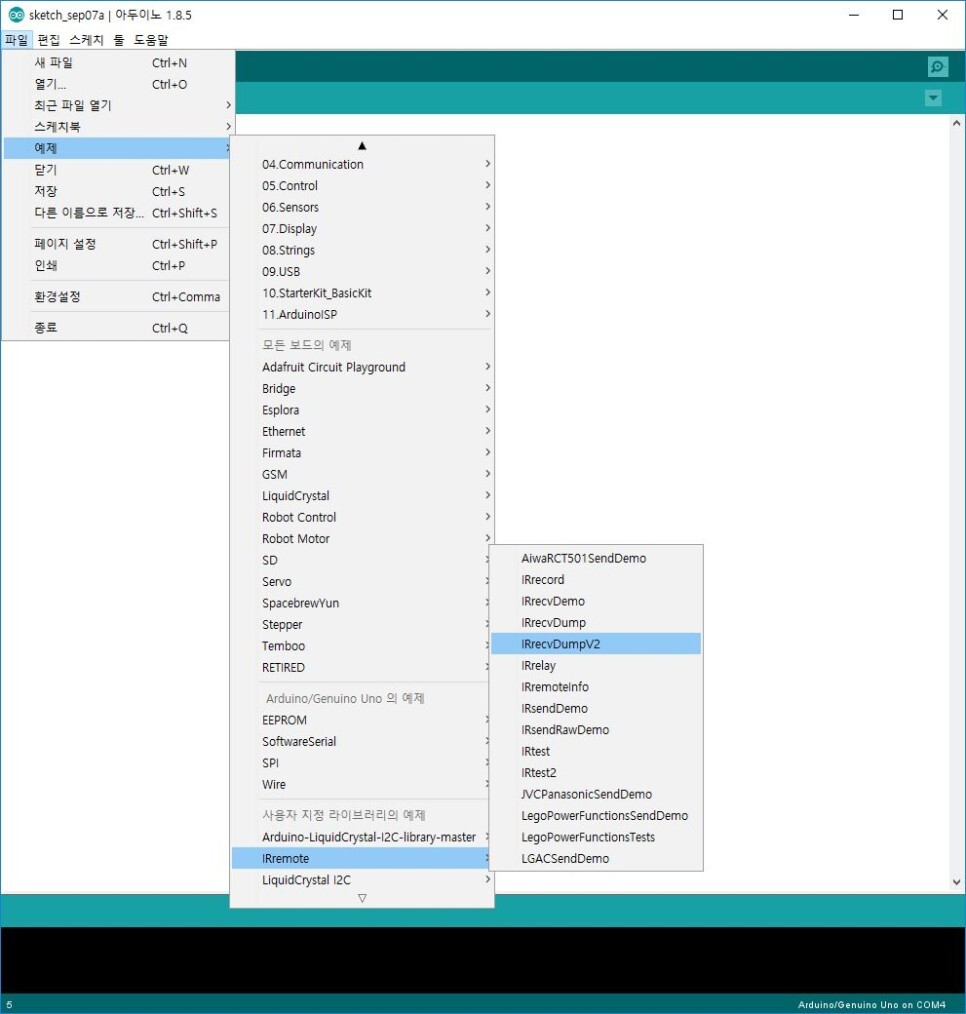Expand 스케치북 submenu
The image size is (966, 1014).
point(117,127)
